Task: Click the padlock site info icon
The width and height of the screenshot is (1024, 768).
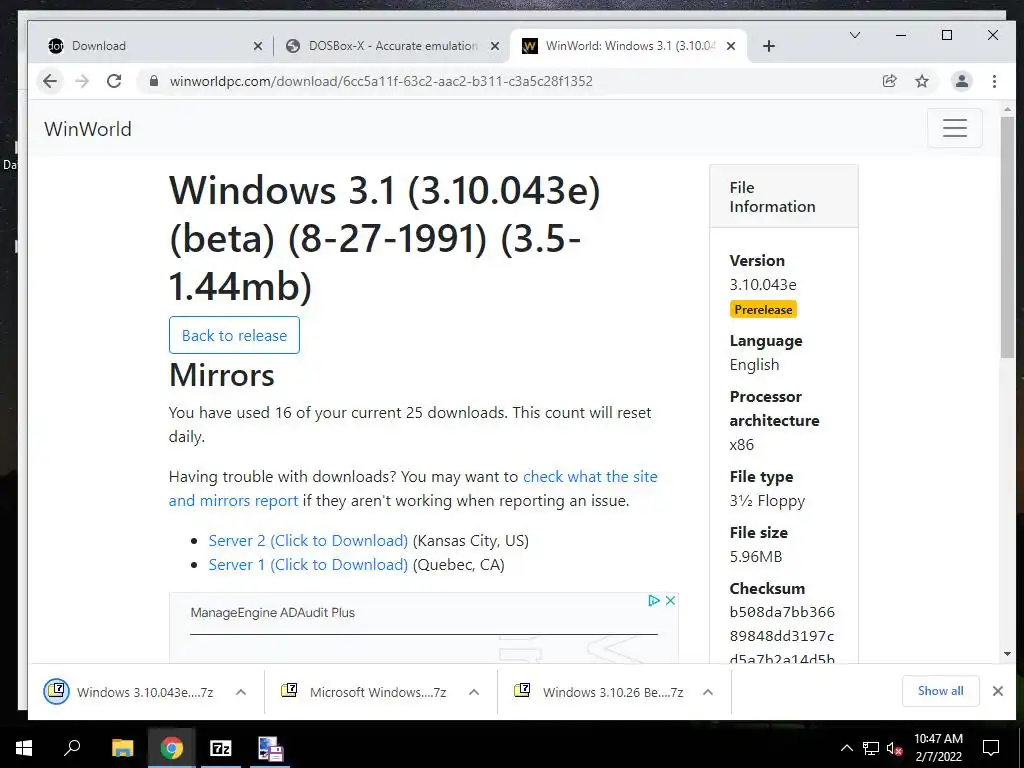Action: click(x=153, y=81)
